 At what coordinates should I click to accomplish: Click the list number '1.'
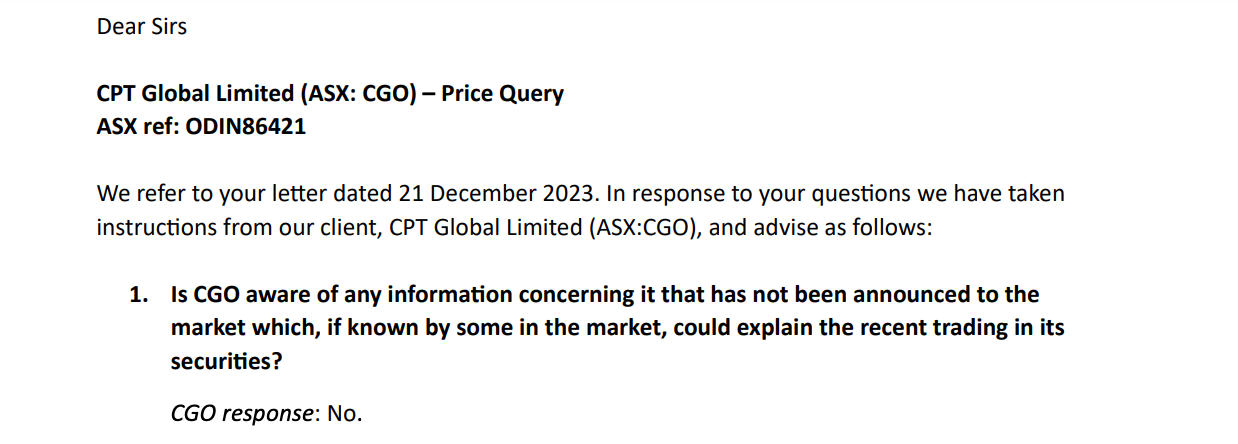(x=140, y=295)
